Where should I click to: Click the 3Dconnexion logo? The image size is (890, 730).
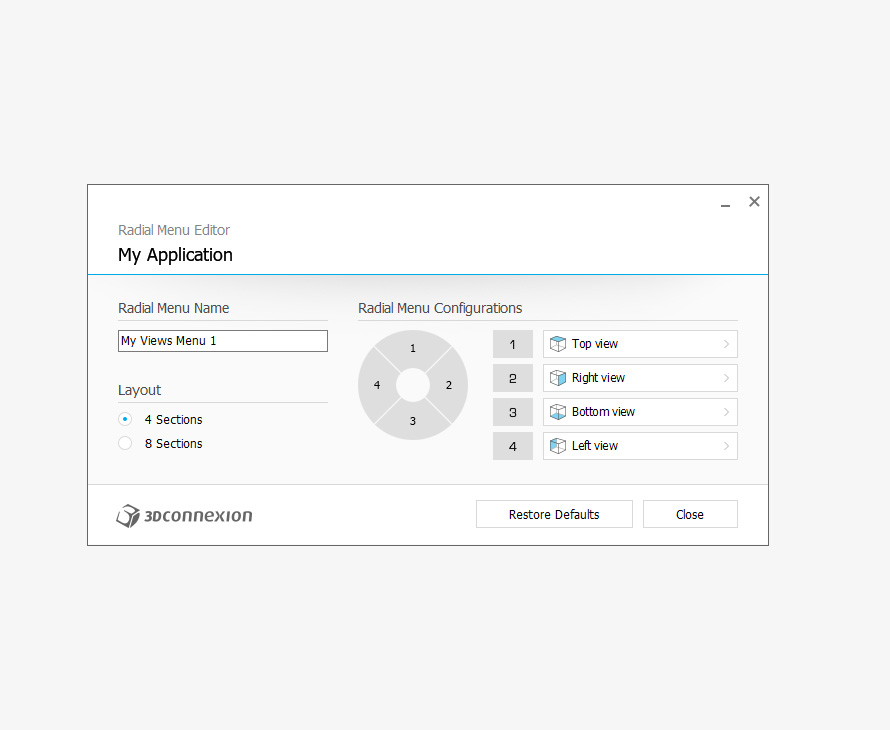184,516
